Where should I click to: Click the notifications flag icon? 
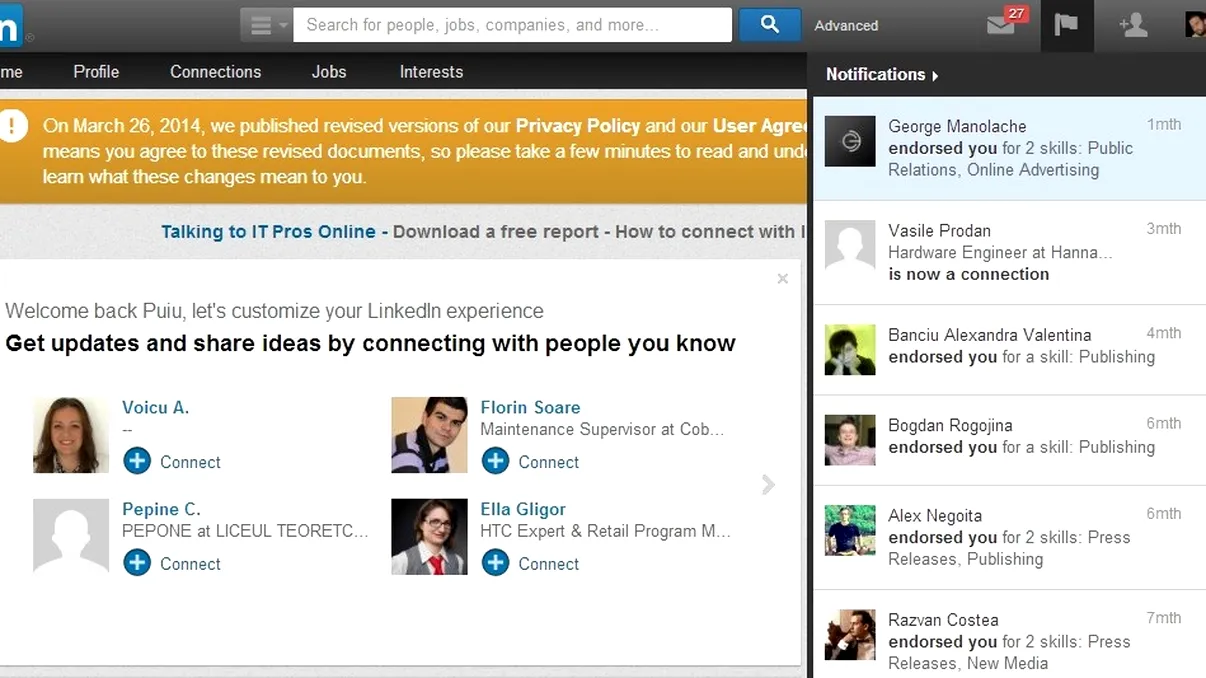(x=1066, y=26)
